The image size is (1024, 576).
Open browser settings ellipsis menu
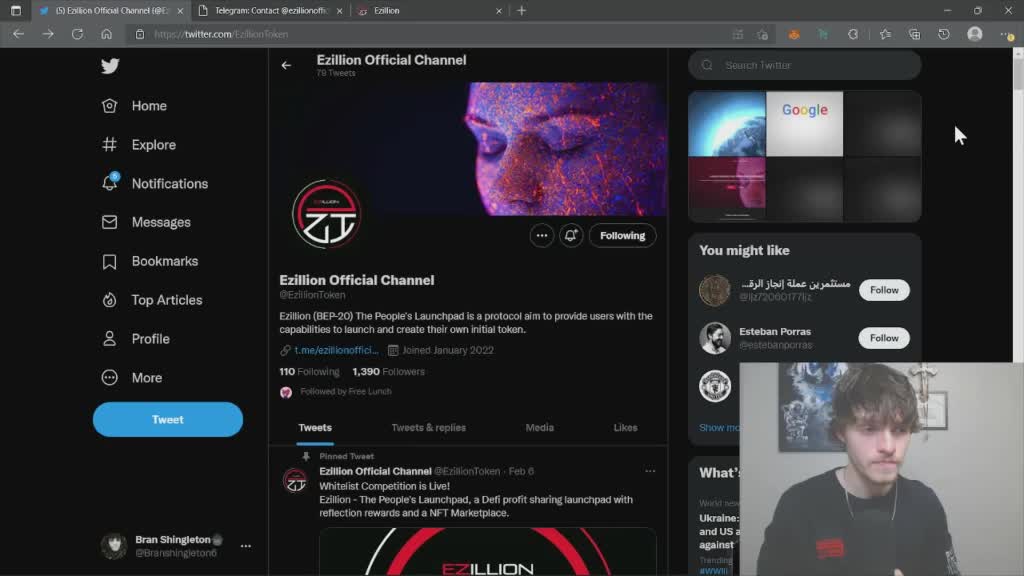pos(1006,34)
